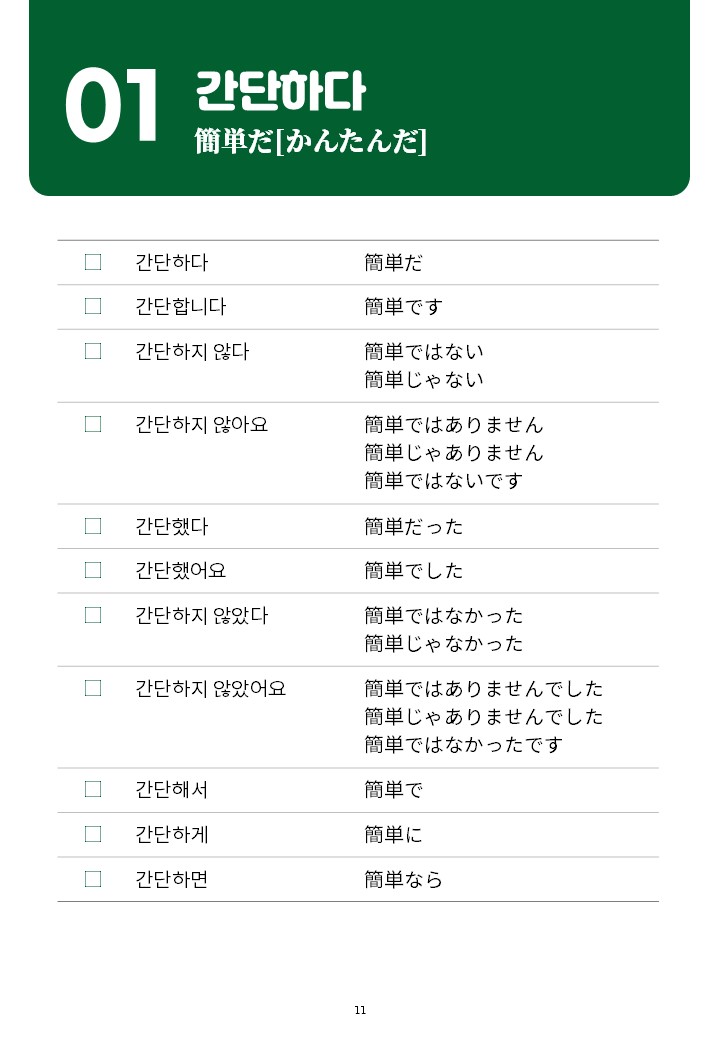Click the phrase 簡単じゃない

tap(424, 380)
